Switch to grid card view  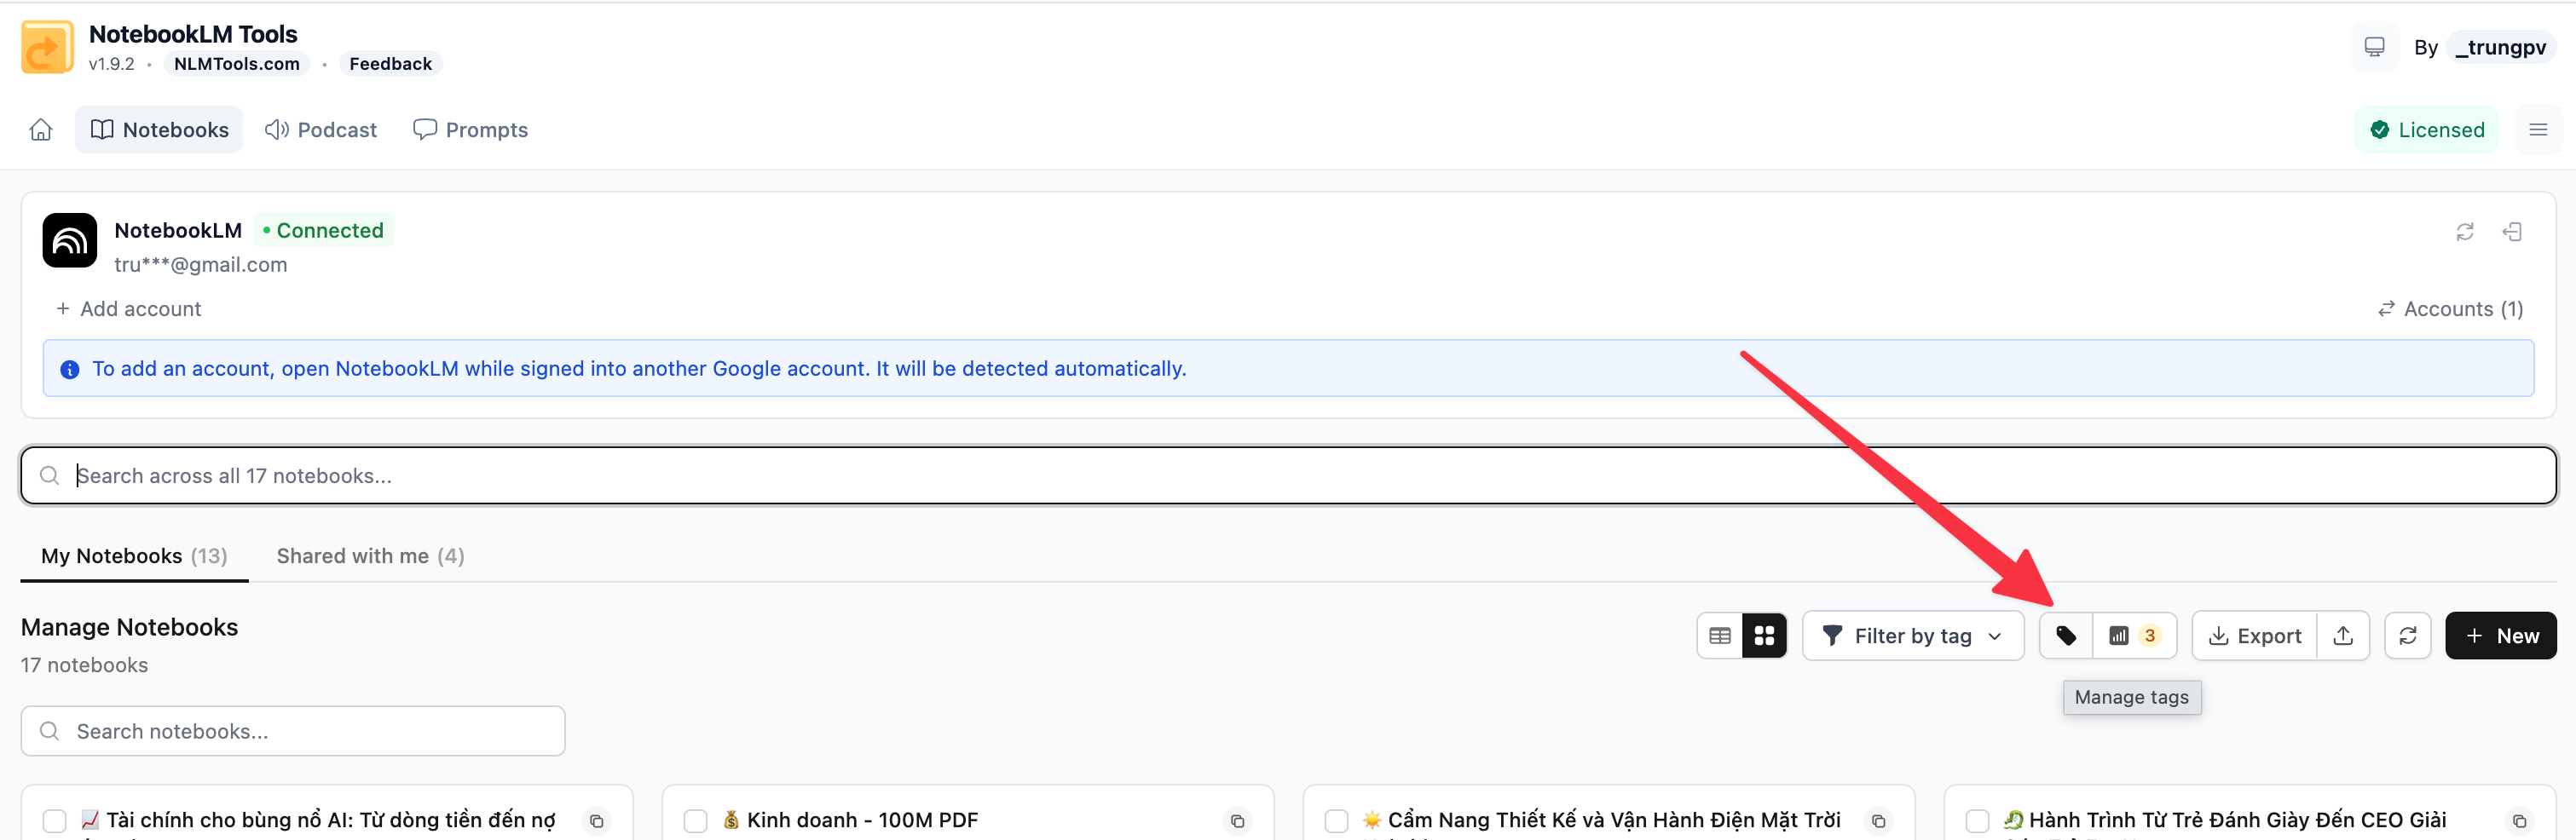tap(1764, 636)
